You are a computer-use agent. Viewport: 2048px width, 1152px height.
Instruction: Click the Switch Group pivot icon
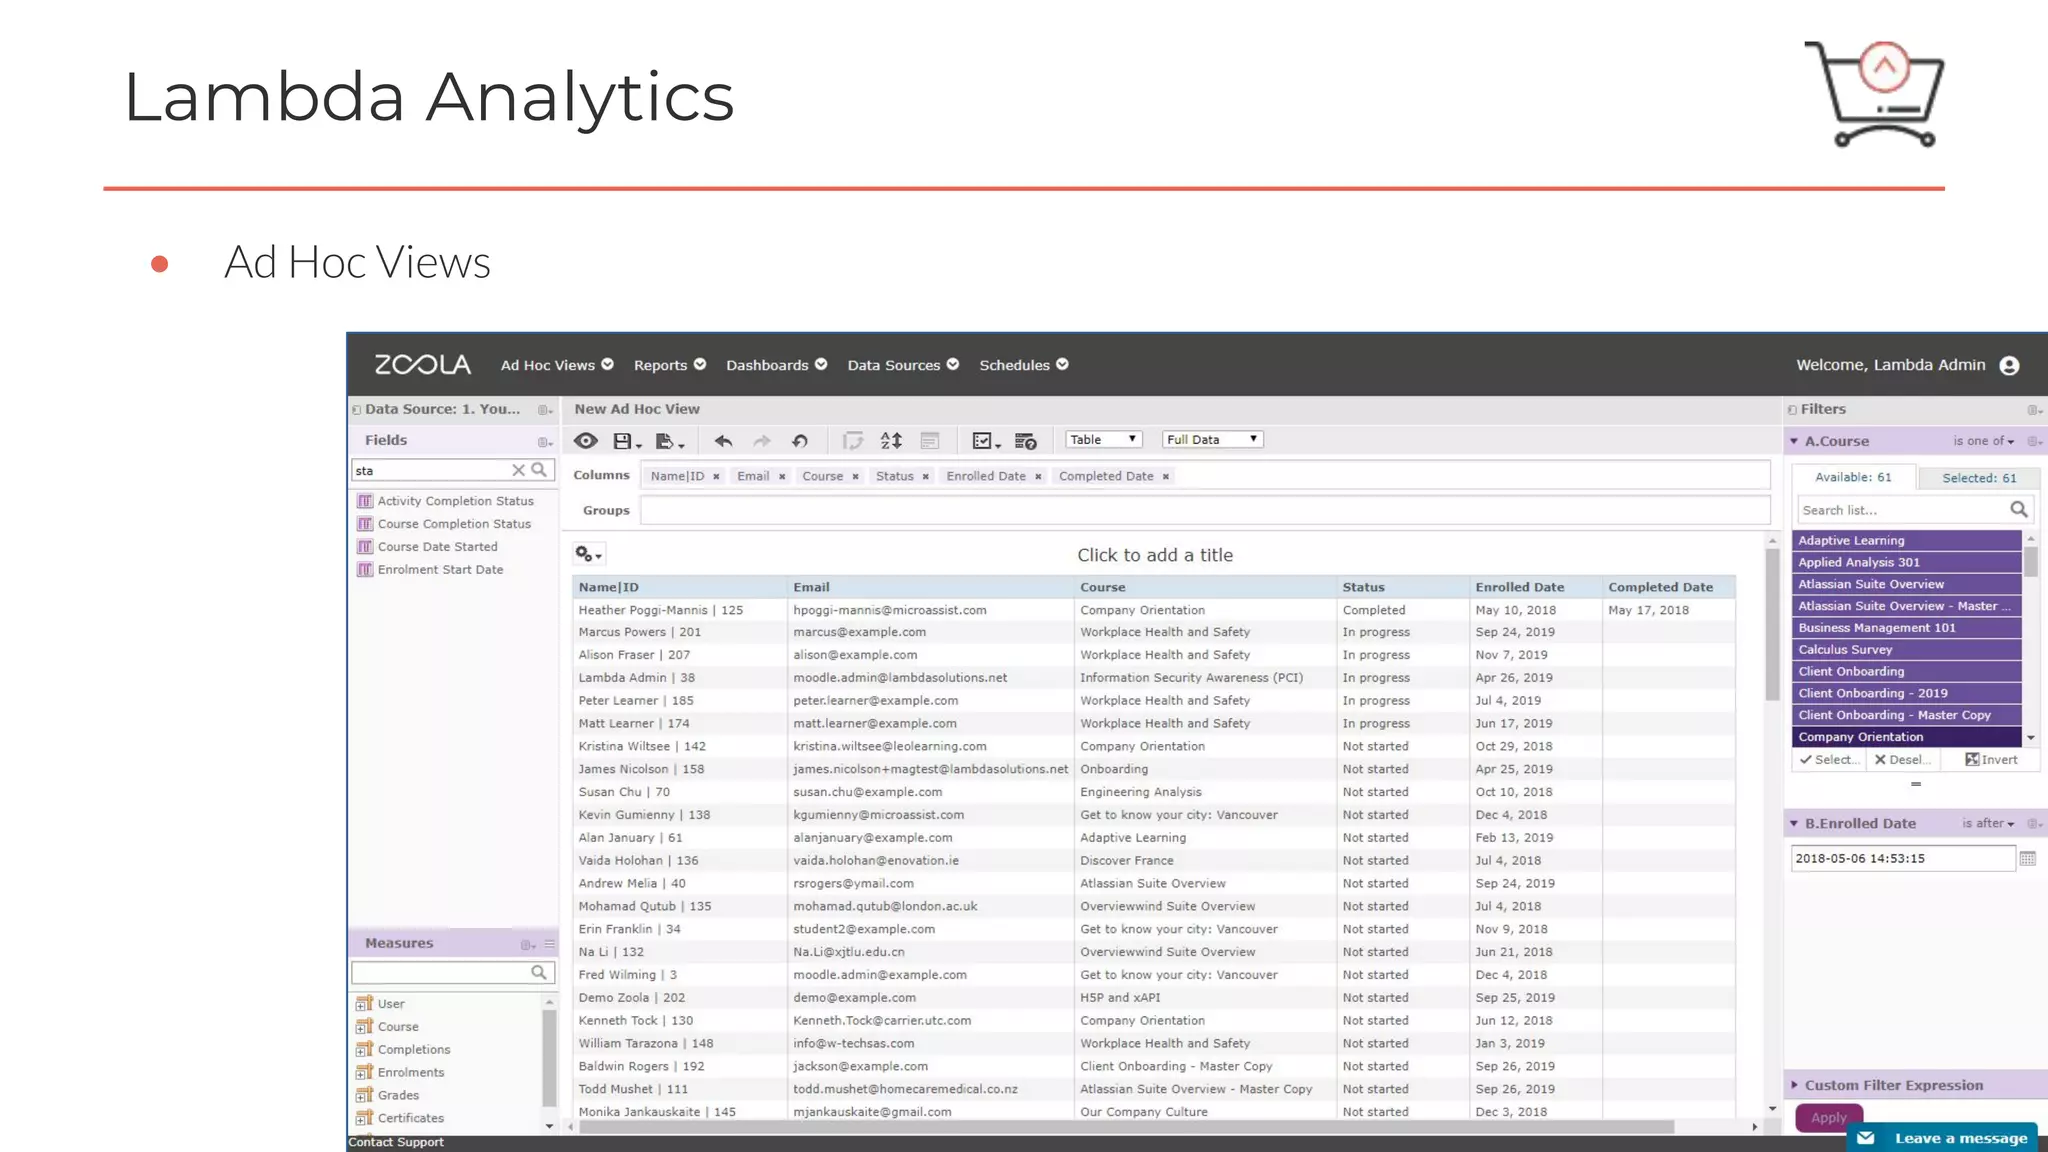(x=852, y=441)
